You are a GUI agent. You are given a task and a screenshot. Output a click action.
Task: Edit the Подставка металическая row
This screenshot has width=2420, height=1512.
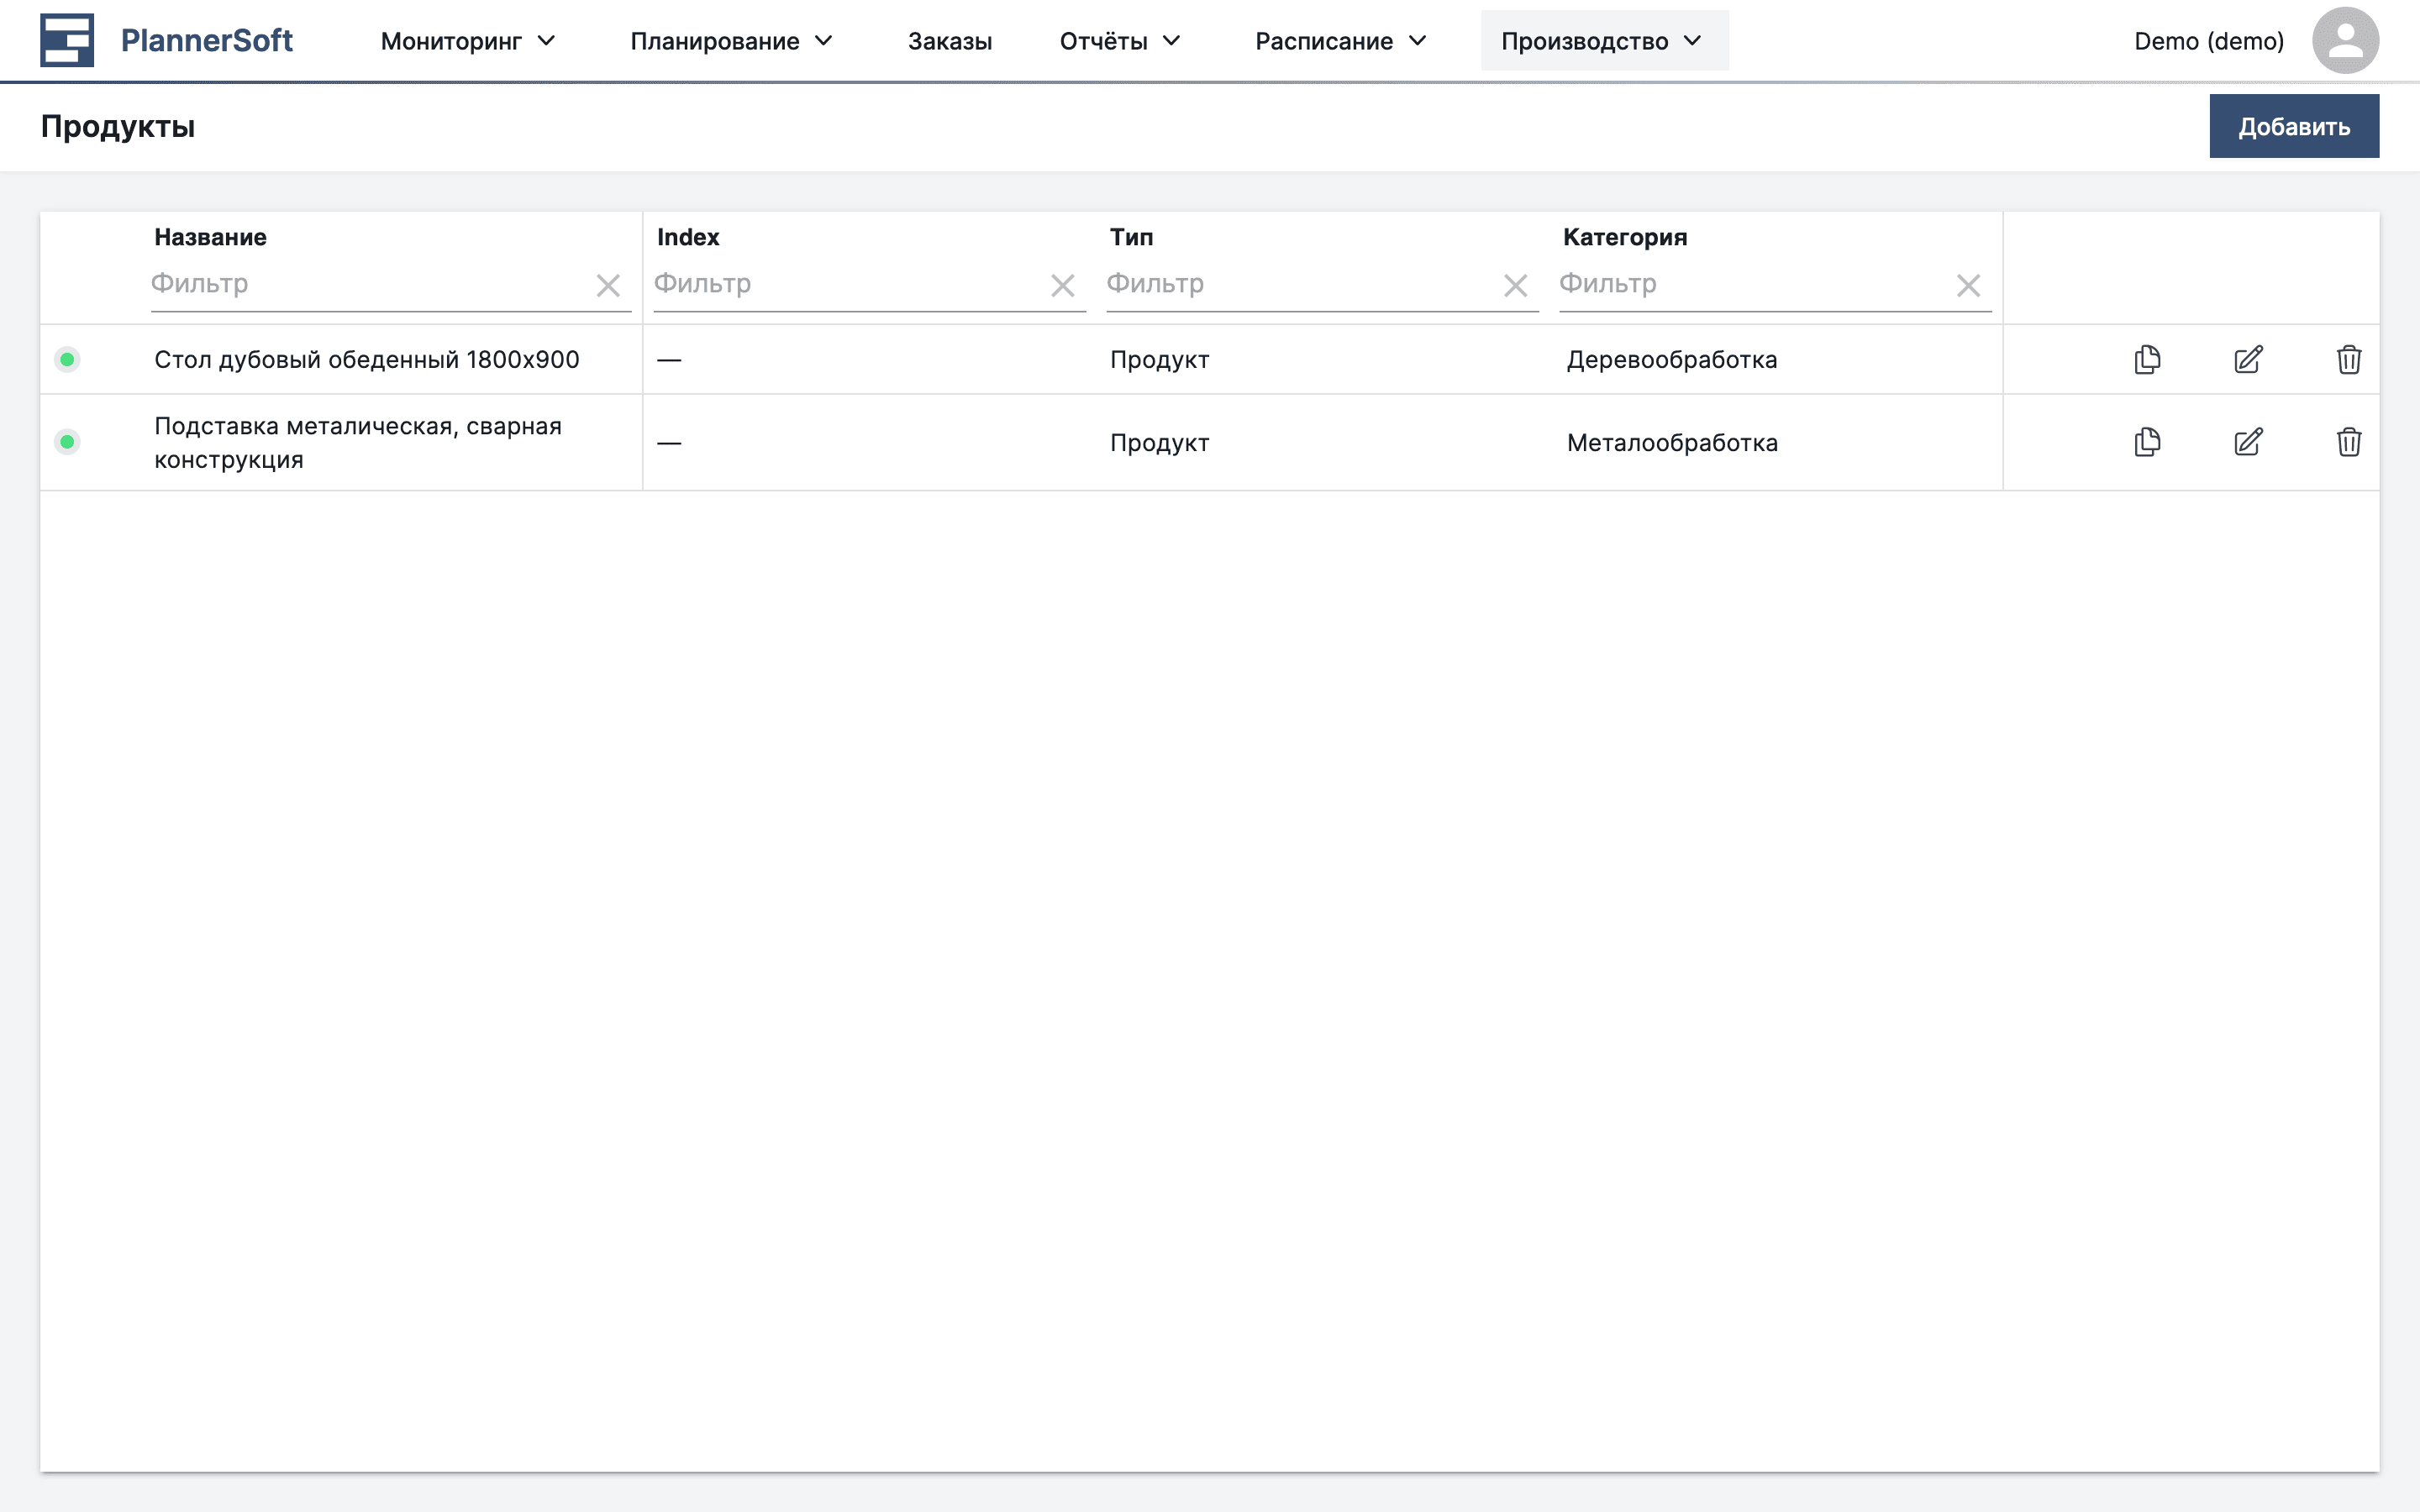pyautogui.click(x=2248, y=442)
